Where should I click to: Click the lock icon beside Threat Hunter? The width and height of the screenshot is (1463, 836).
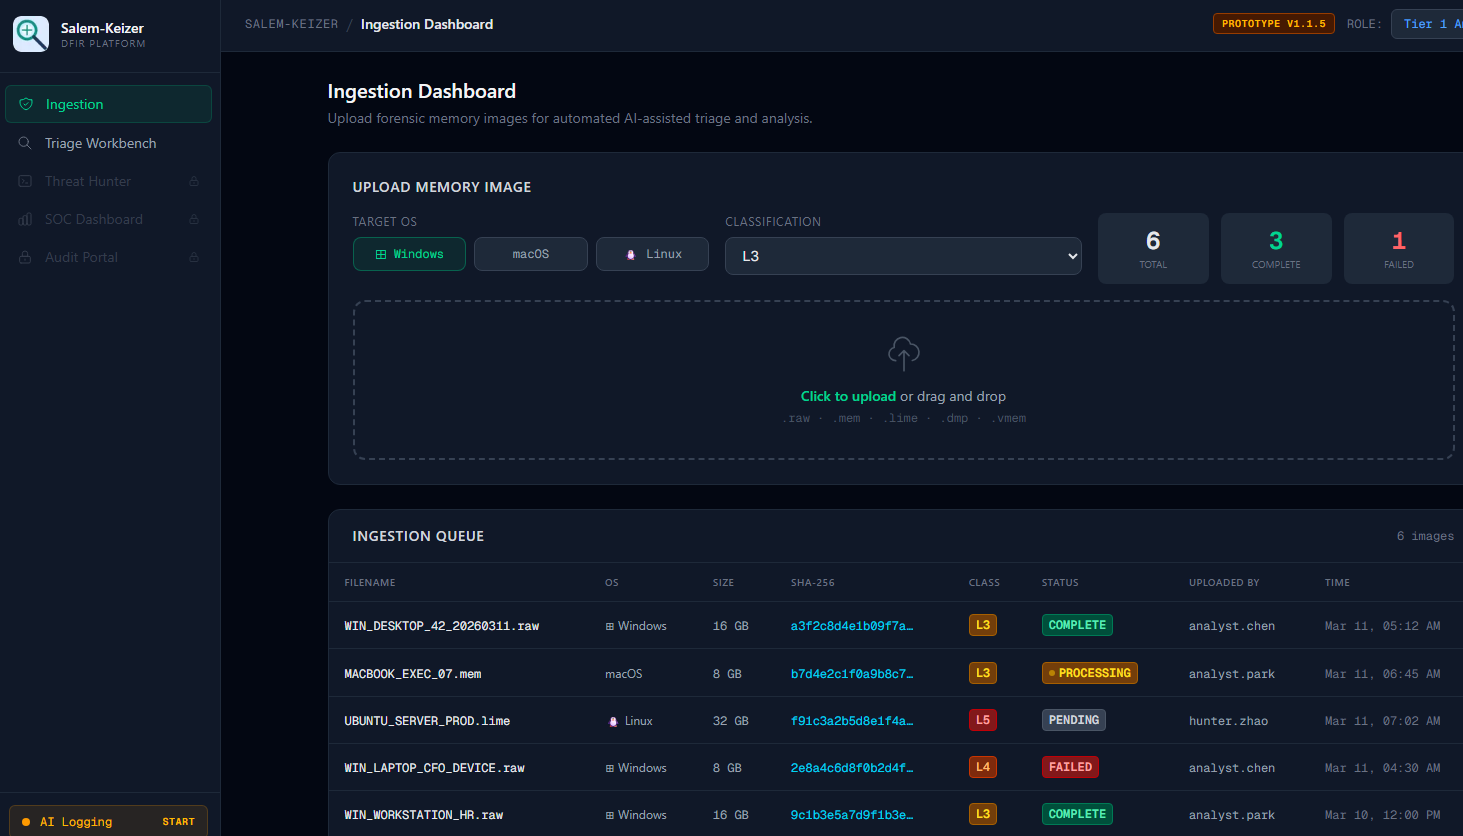(x=194, y=182)
